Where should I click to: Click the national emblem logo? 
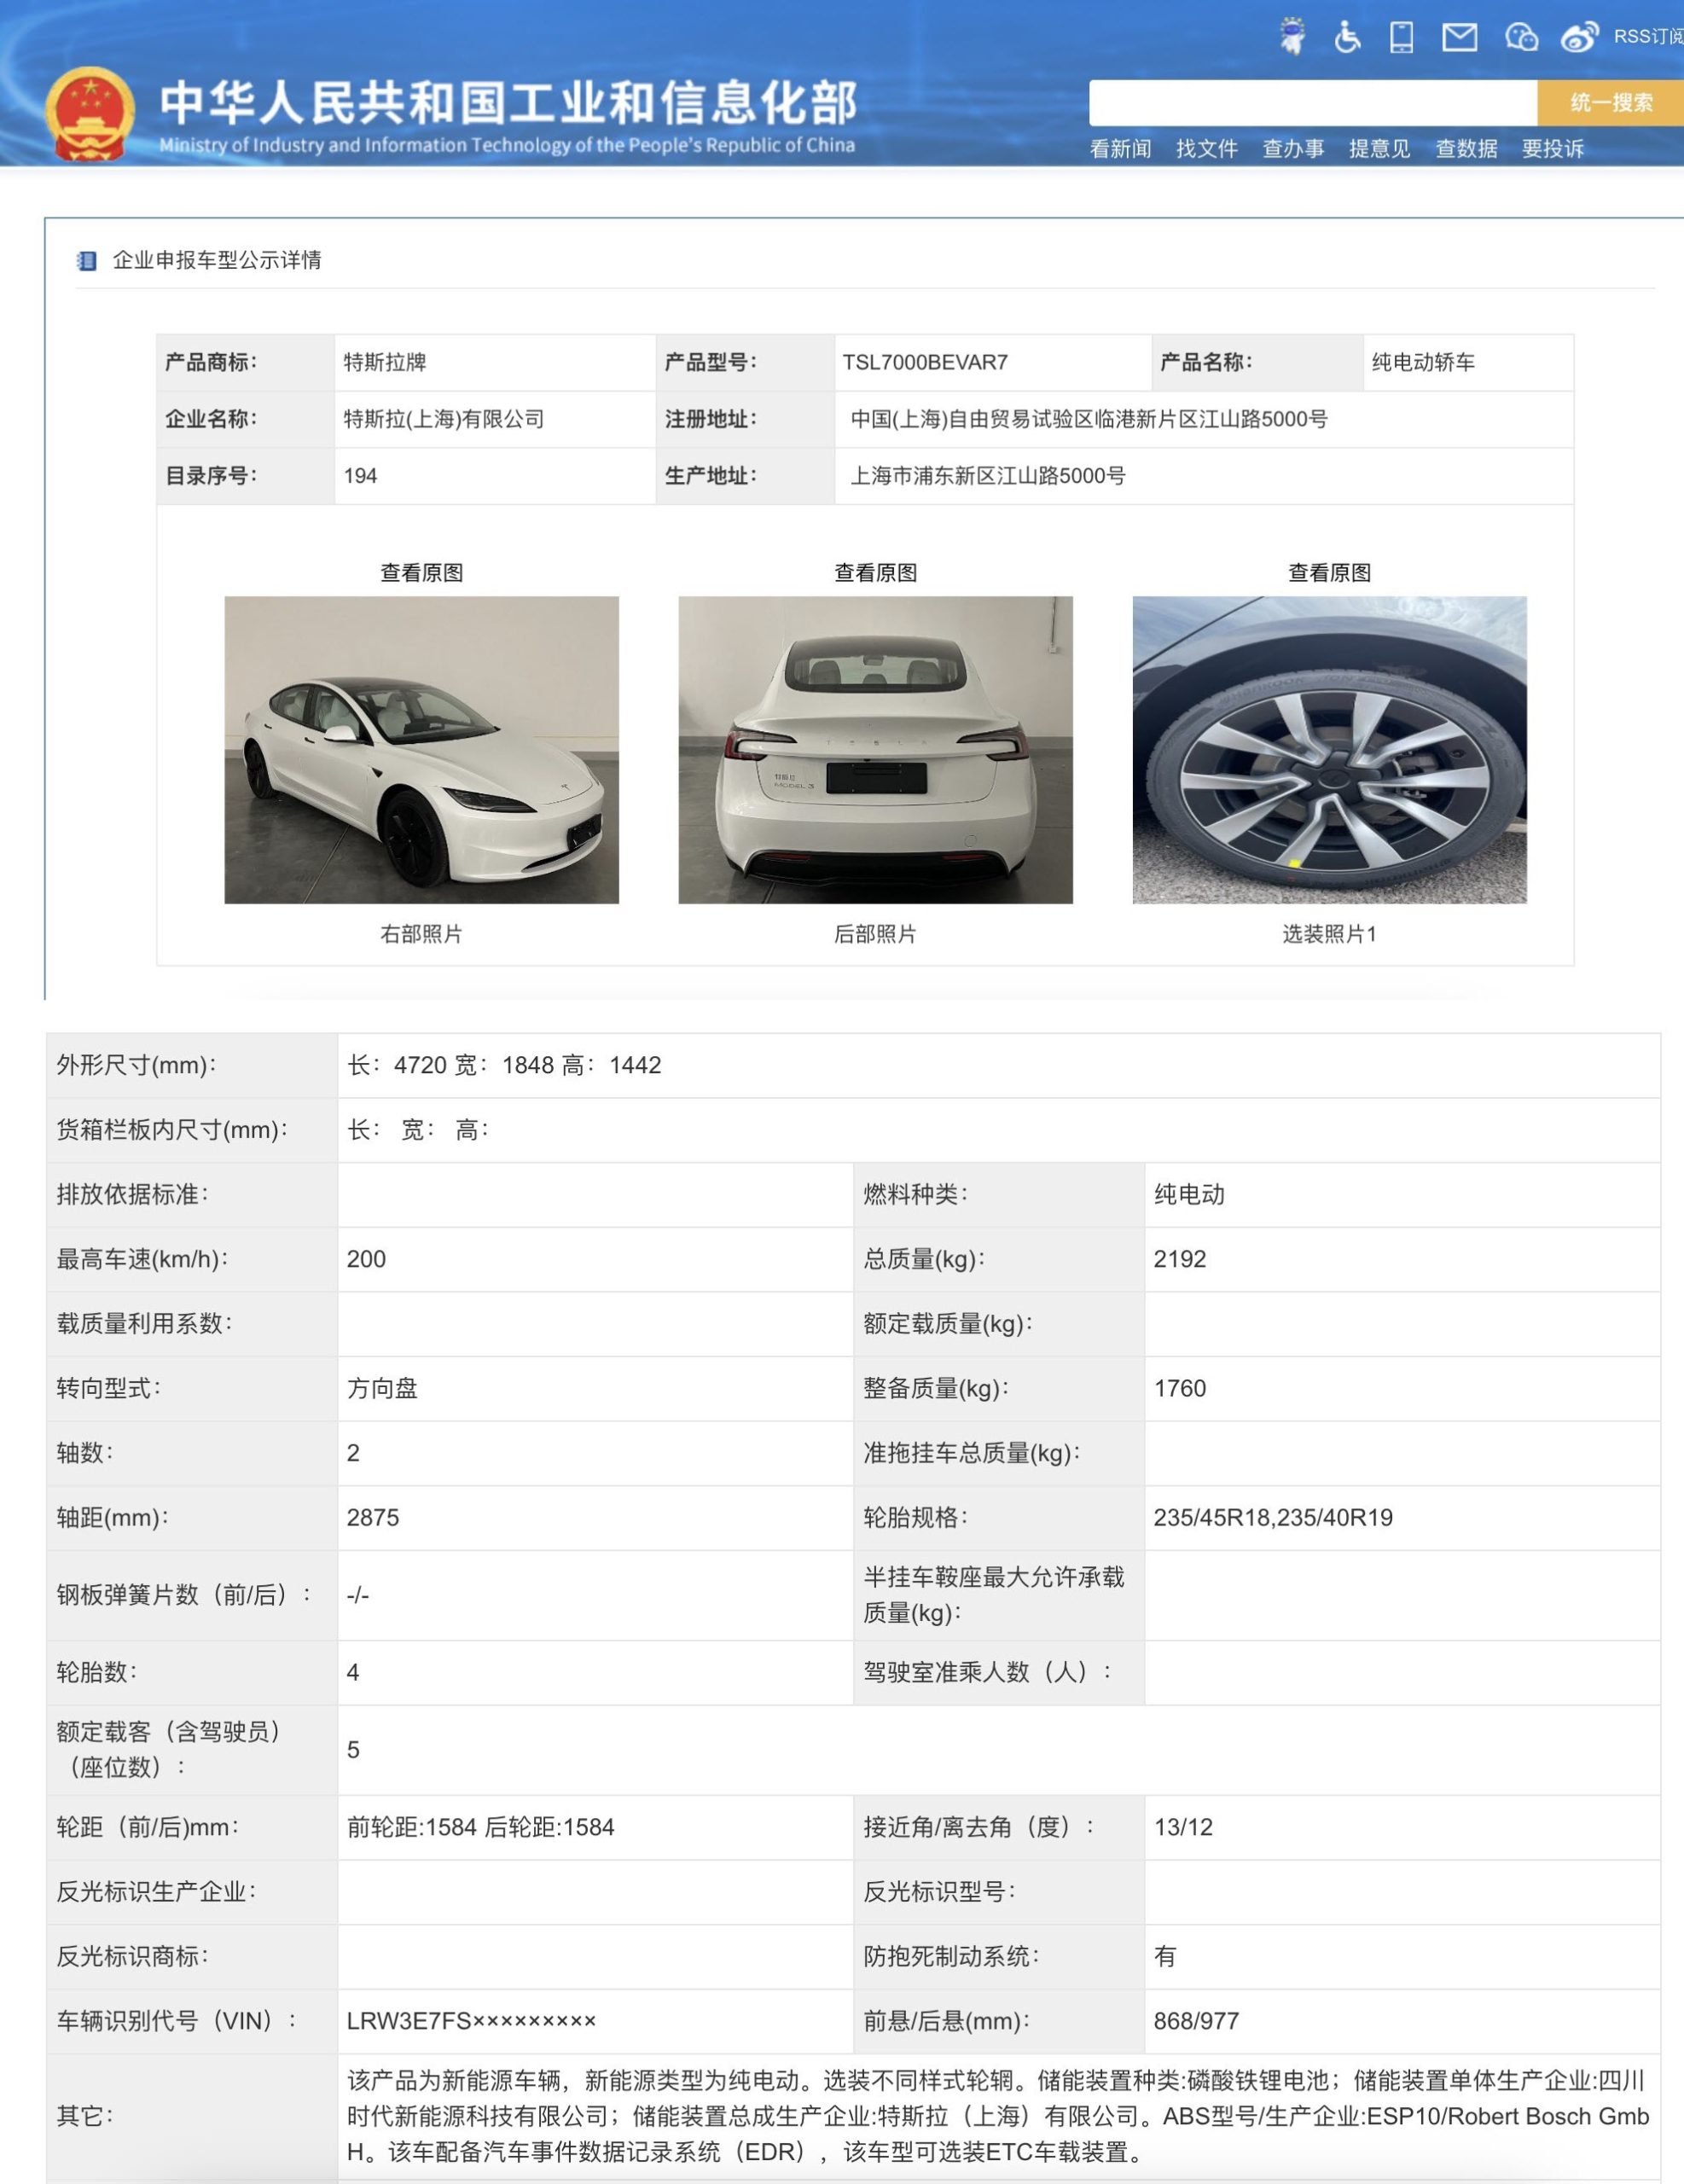click(90, 113)
